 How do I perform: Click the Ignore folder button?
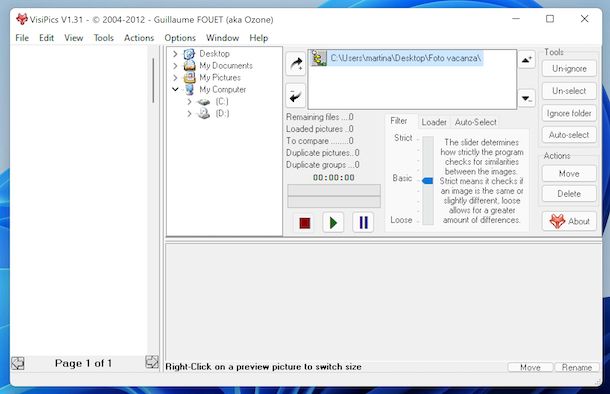point(569,113)
